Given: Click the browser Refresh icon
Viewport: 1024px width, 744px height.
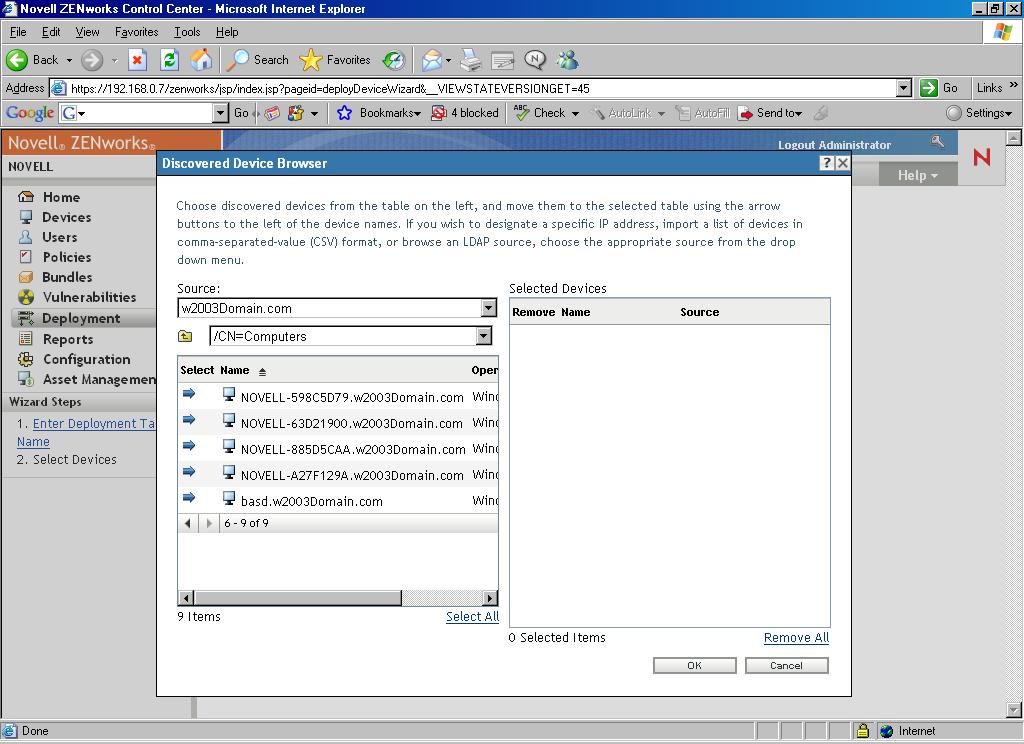Looking at the screenshot, I should click(x=169, y=60).
